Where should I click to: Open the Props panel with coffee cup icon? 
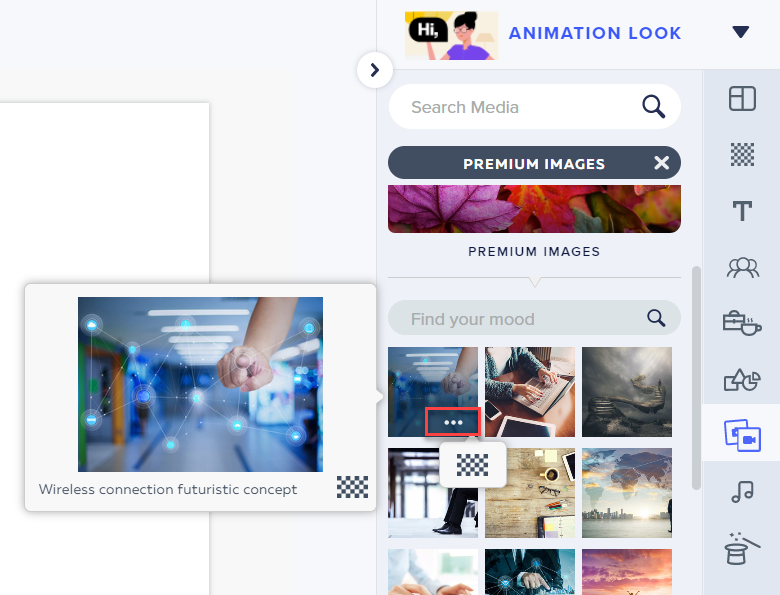742,322
